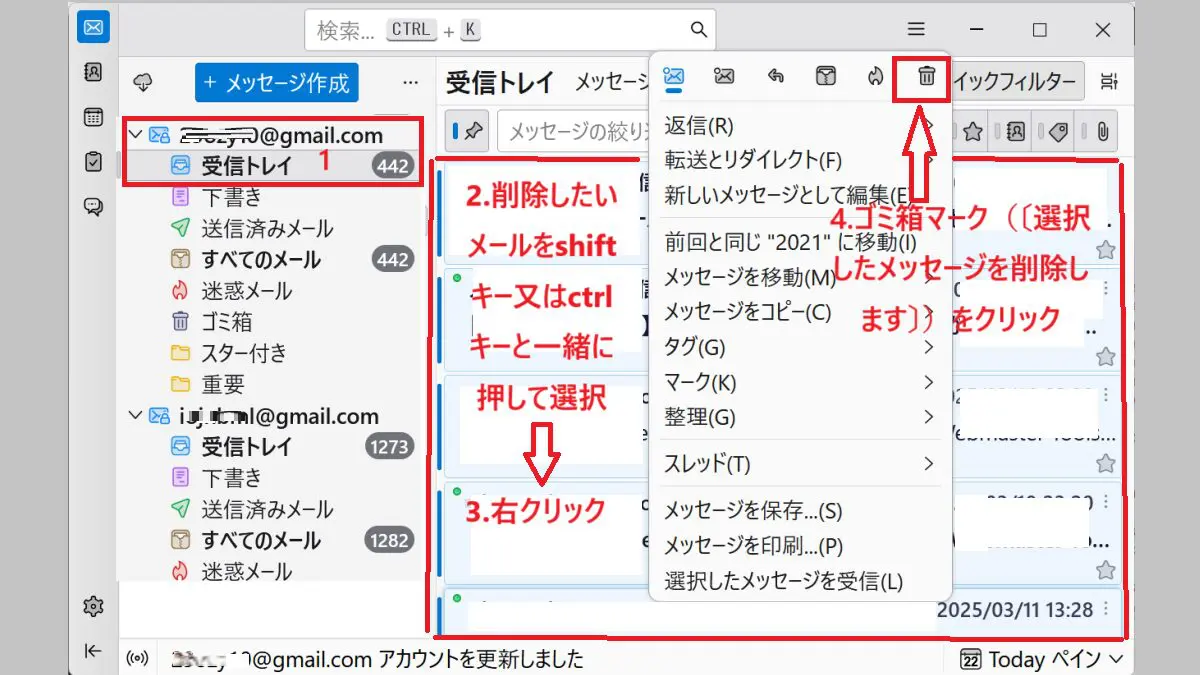Select 受信トレイ folder with 442 unread

click(x=270, y=166)
